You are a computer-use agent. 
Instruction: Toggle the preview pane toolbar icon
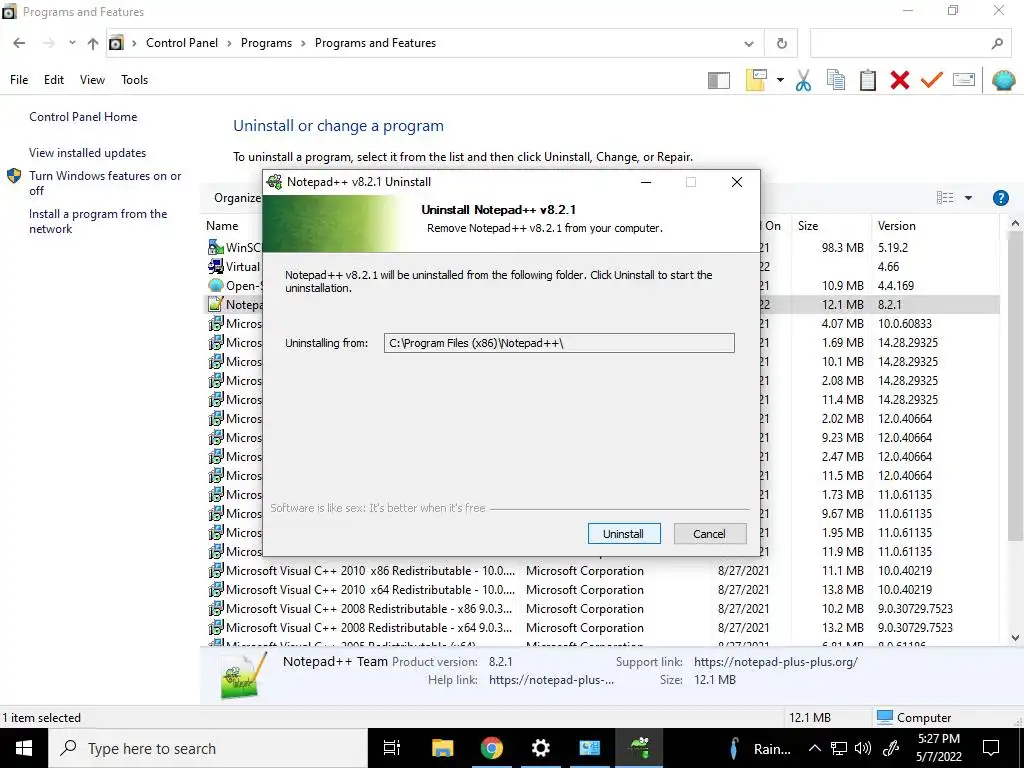[x=718, y=80]
